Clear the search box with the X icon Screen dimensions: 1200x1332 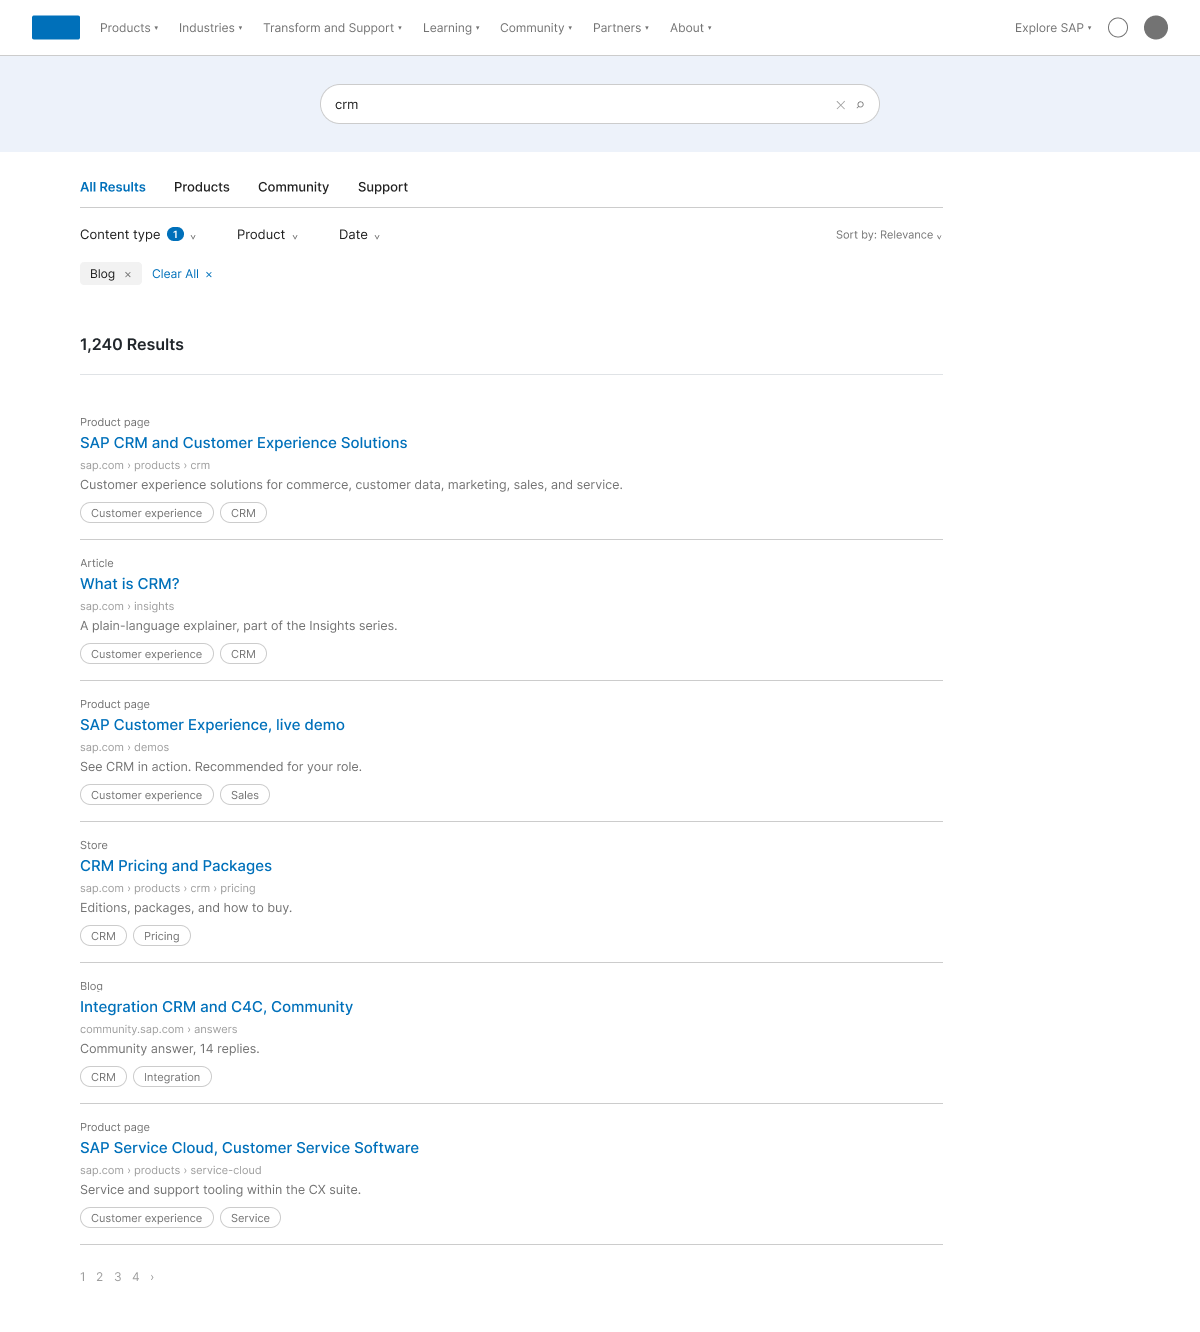click(841, 105)
